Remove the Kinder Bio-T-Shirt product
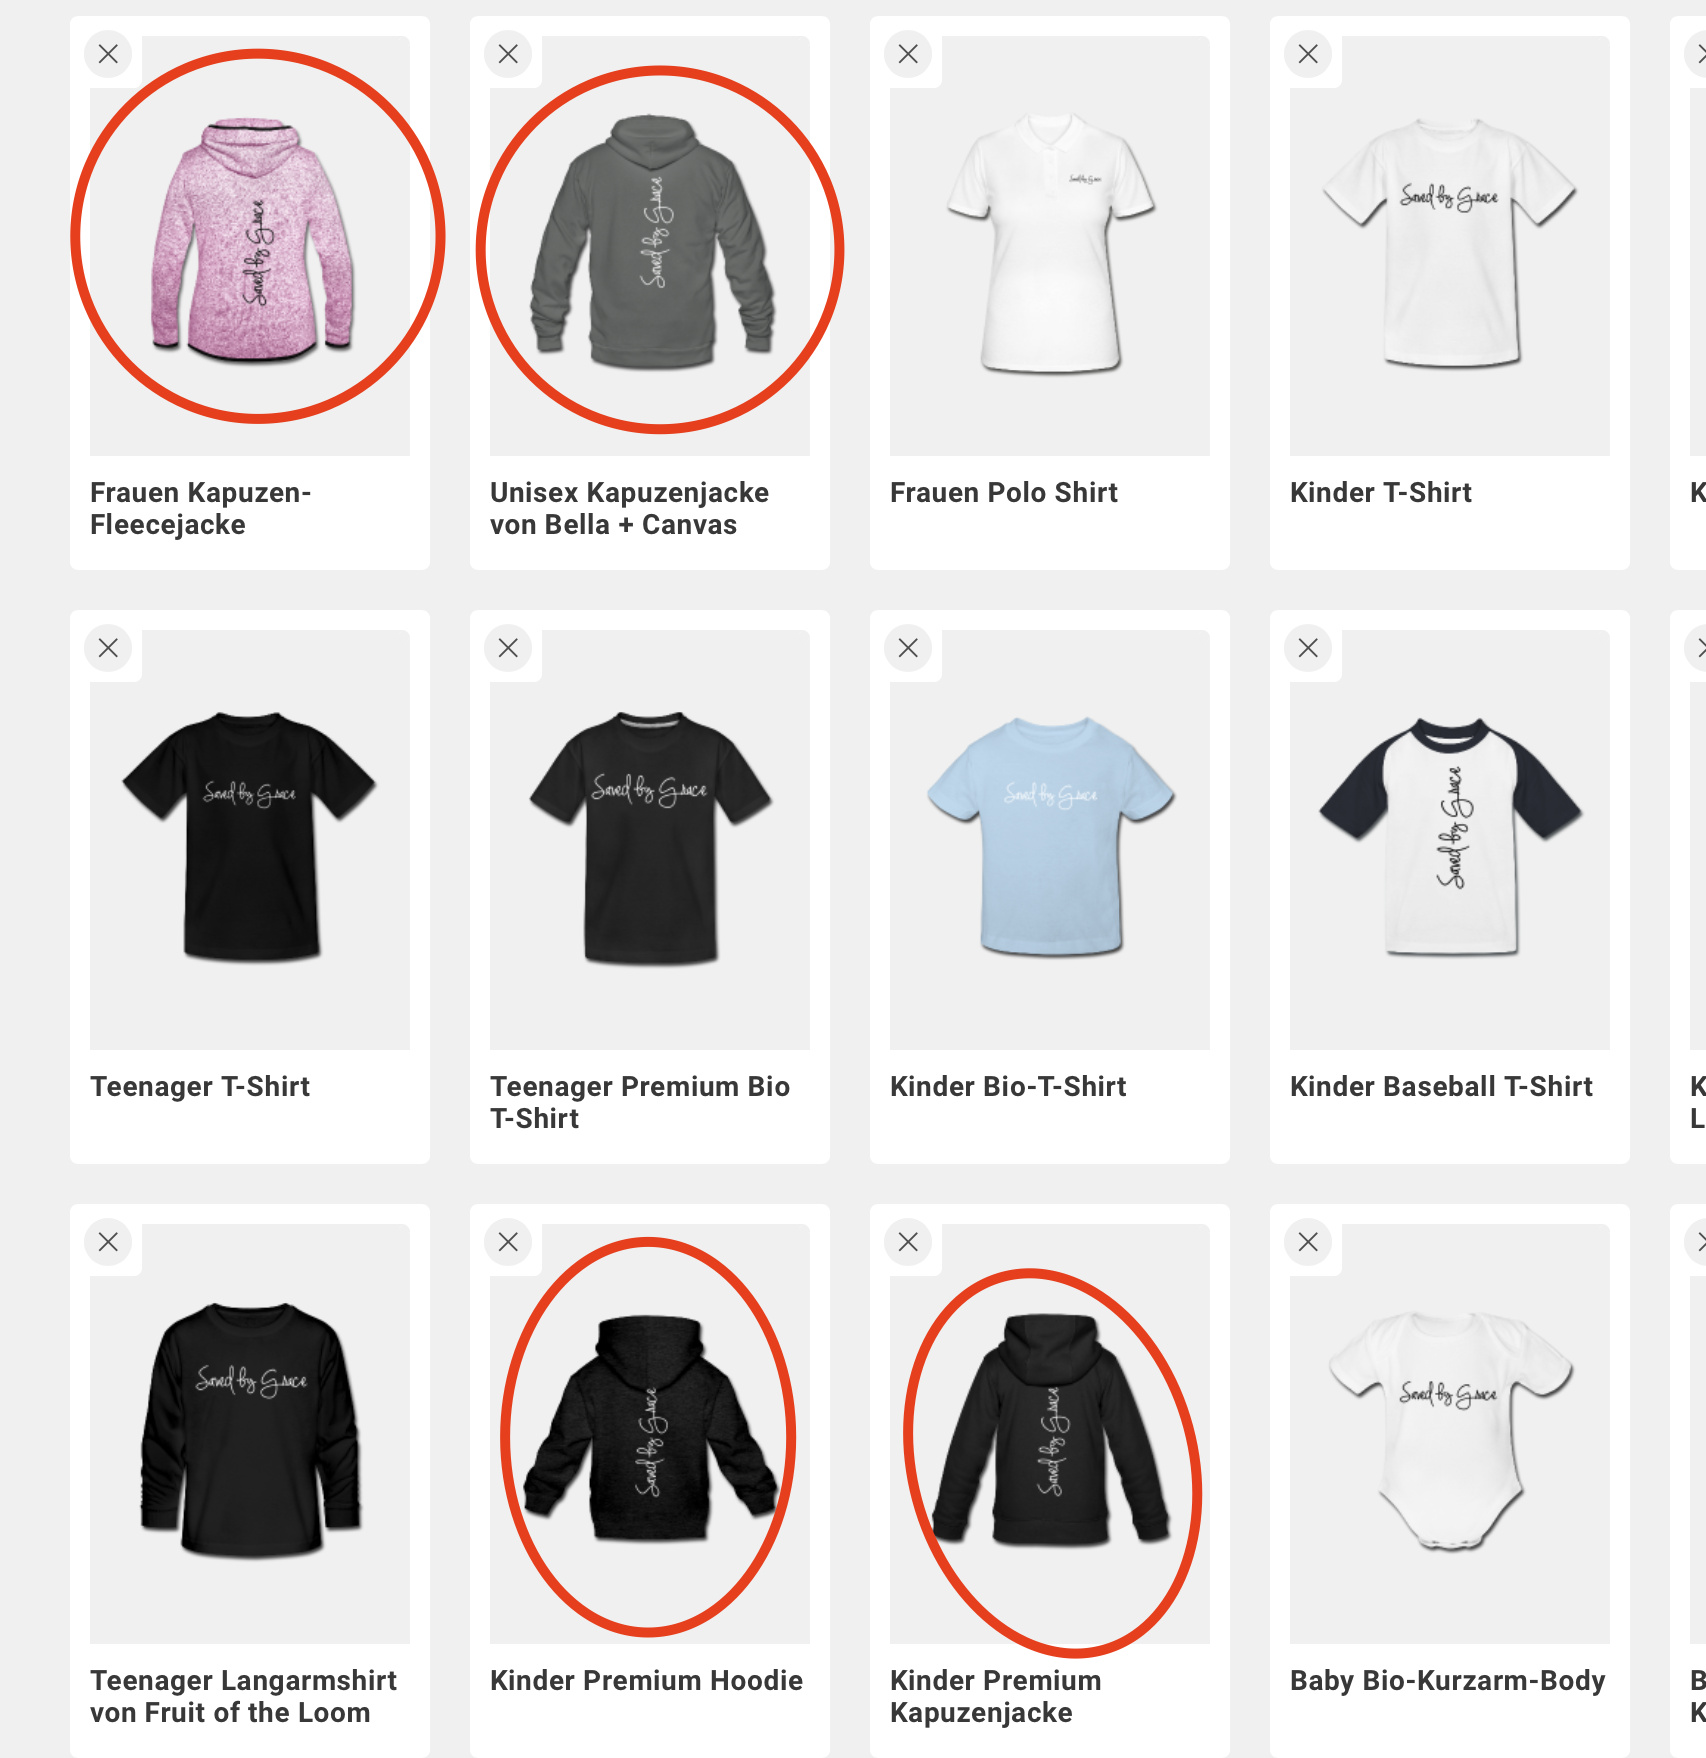The image size is (1706, 1758). point(908,648)
